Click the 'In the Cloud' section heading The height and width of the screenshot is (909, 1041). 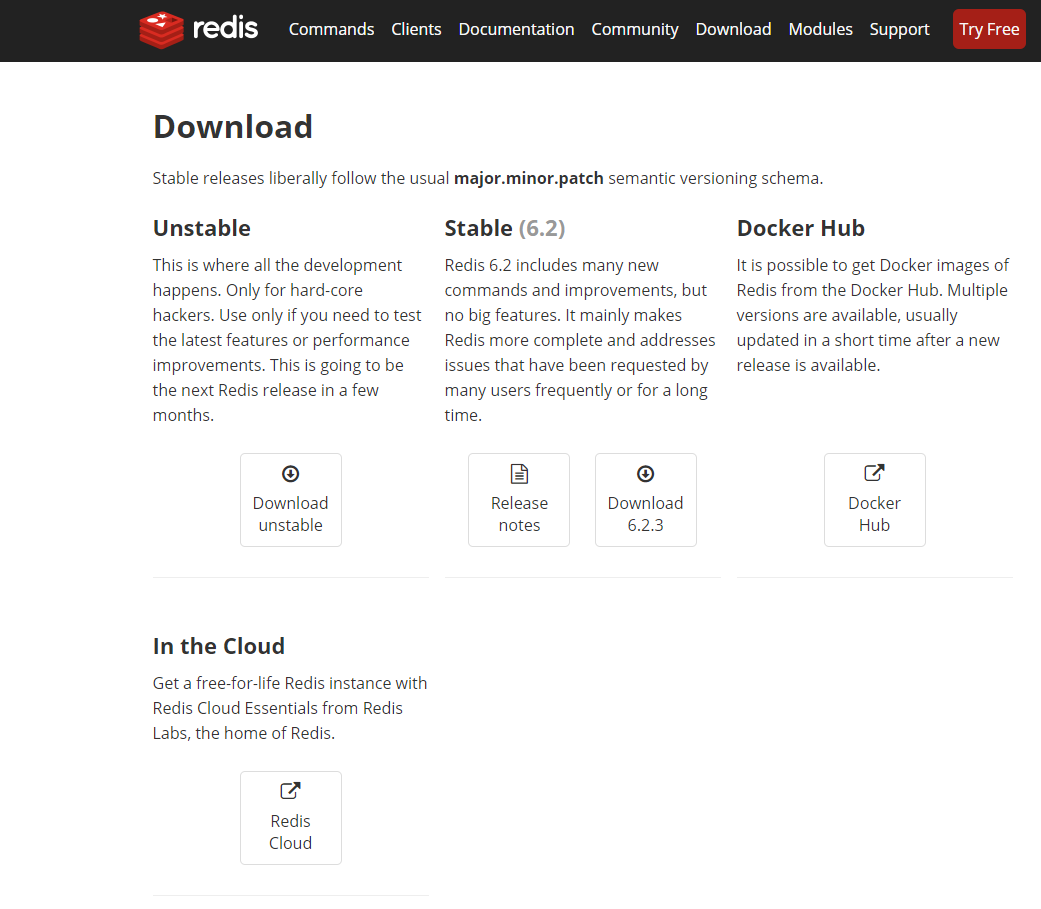pyautogui.click(x=219, y=645)
